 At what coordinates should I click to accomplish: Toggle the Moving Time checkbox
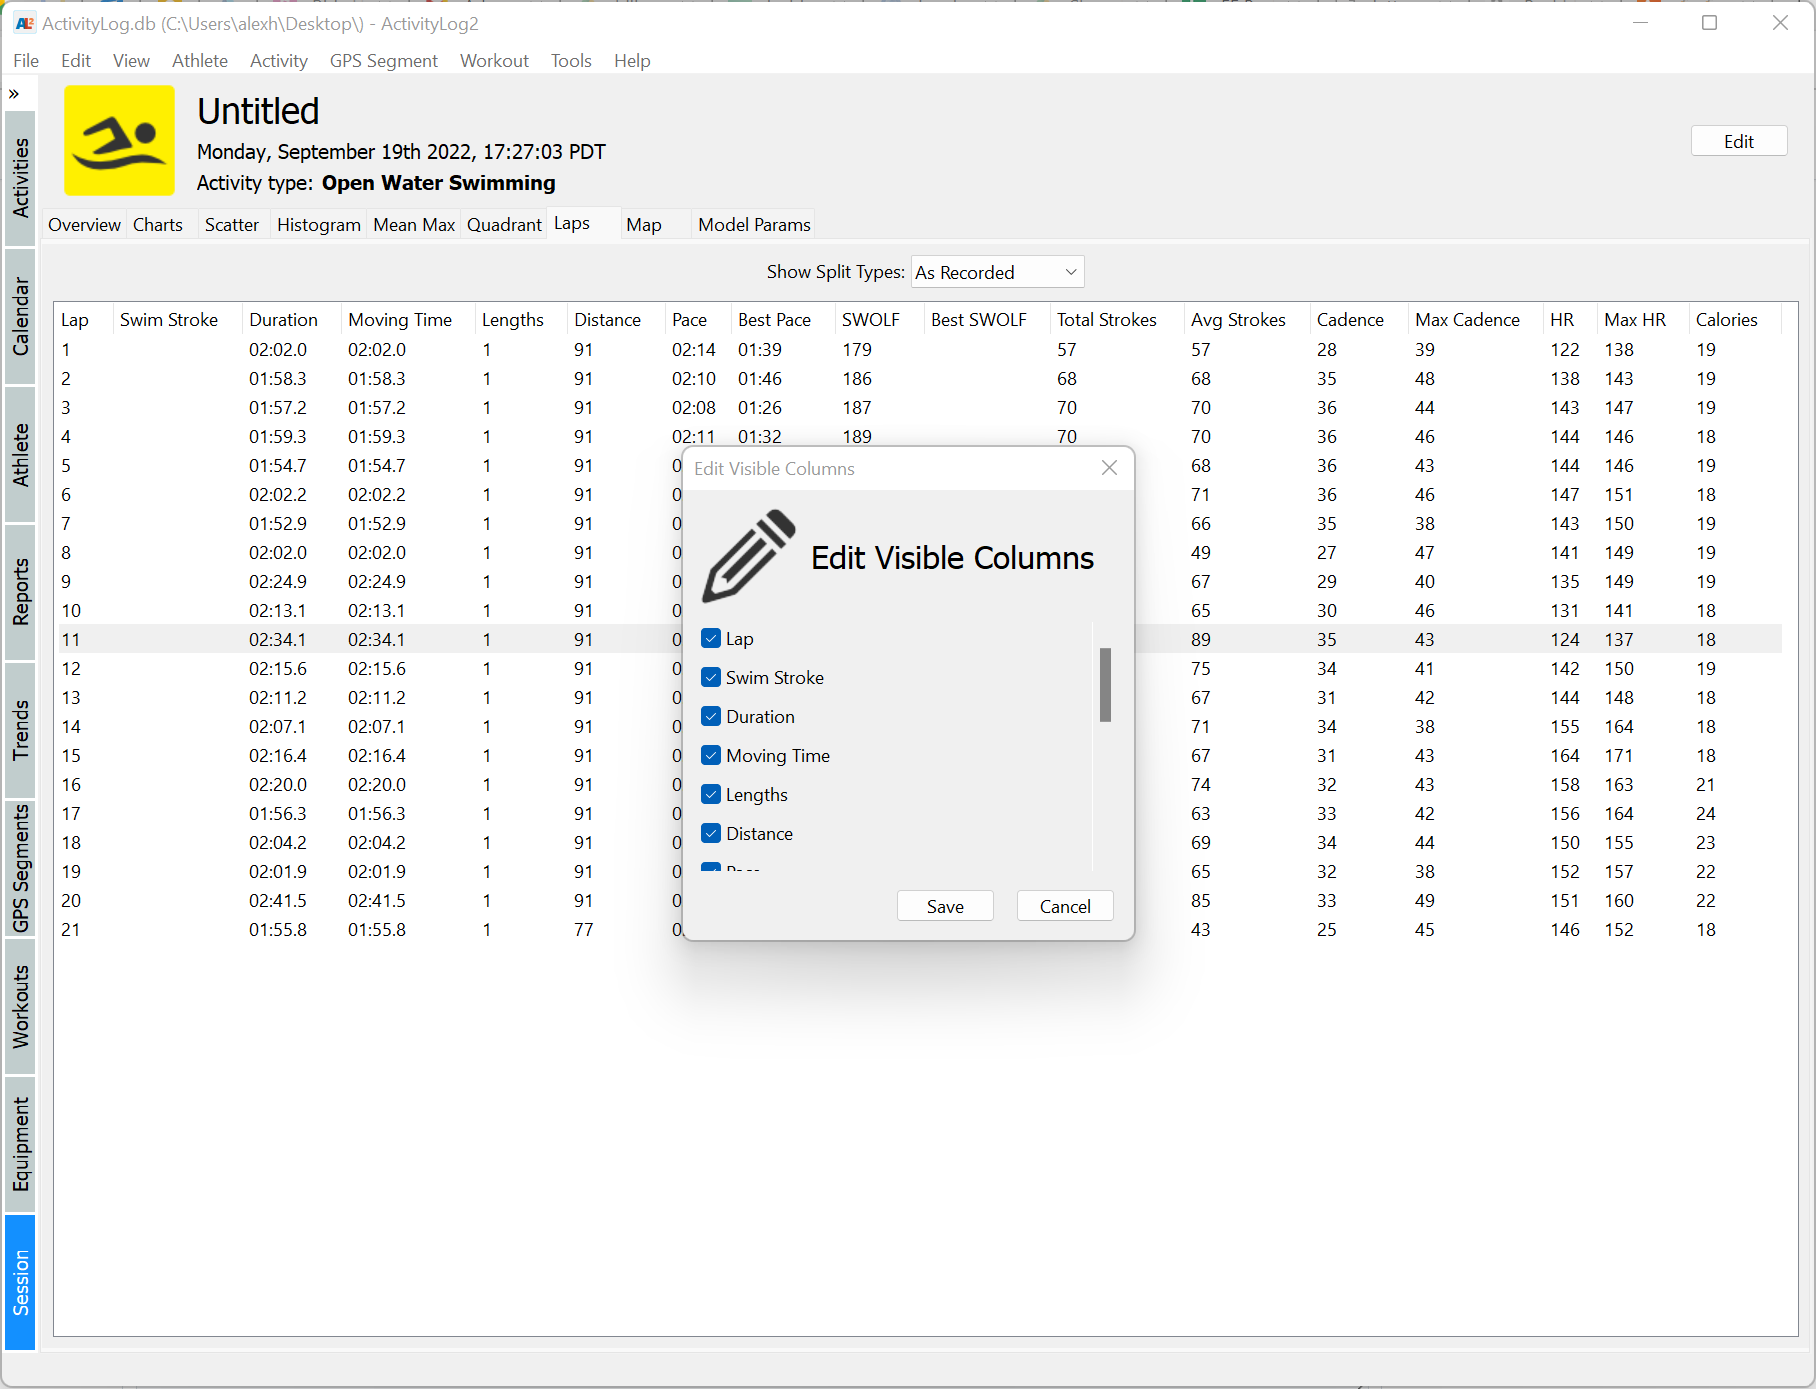[711, 755]
